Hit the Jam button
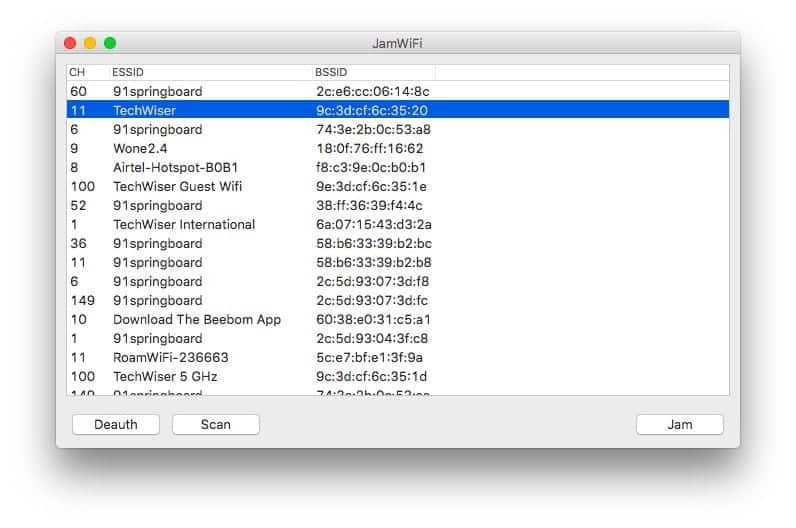This screenshot has width=796, height=528. coord(680,424)
